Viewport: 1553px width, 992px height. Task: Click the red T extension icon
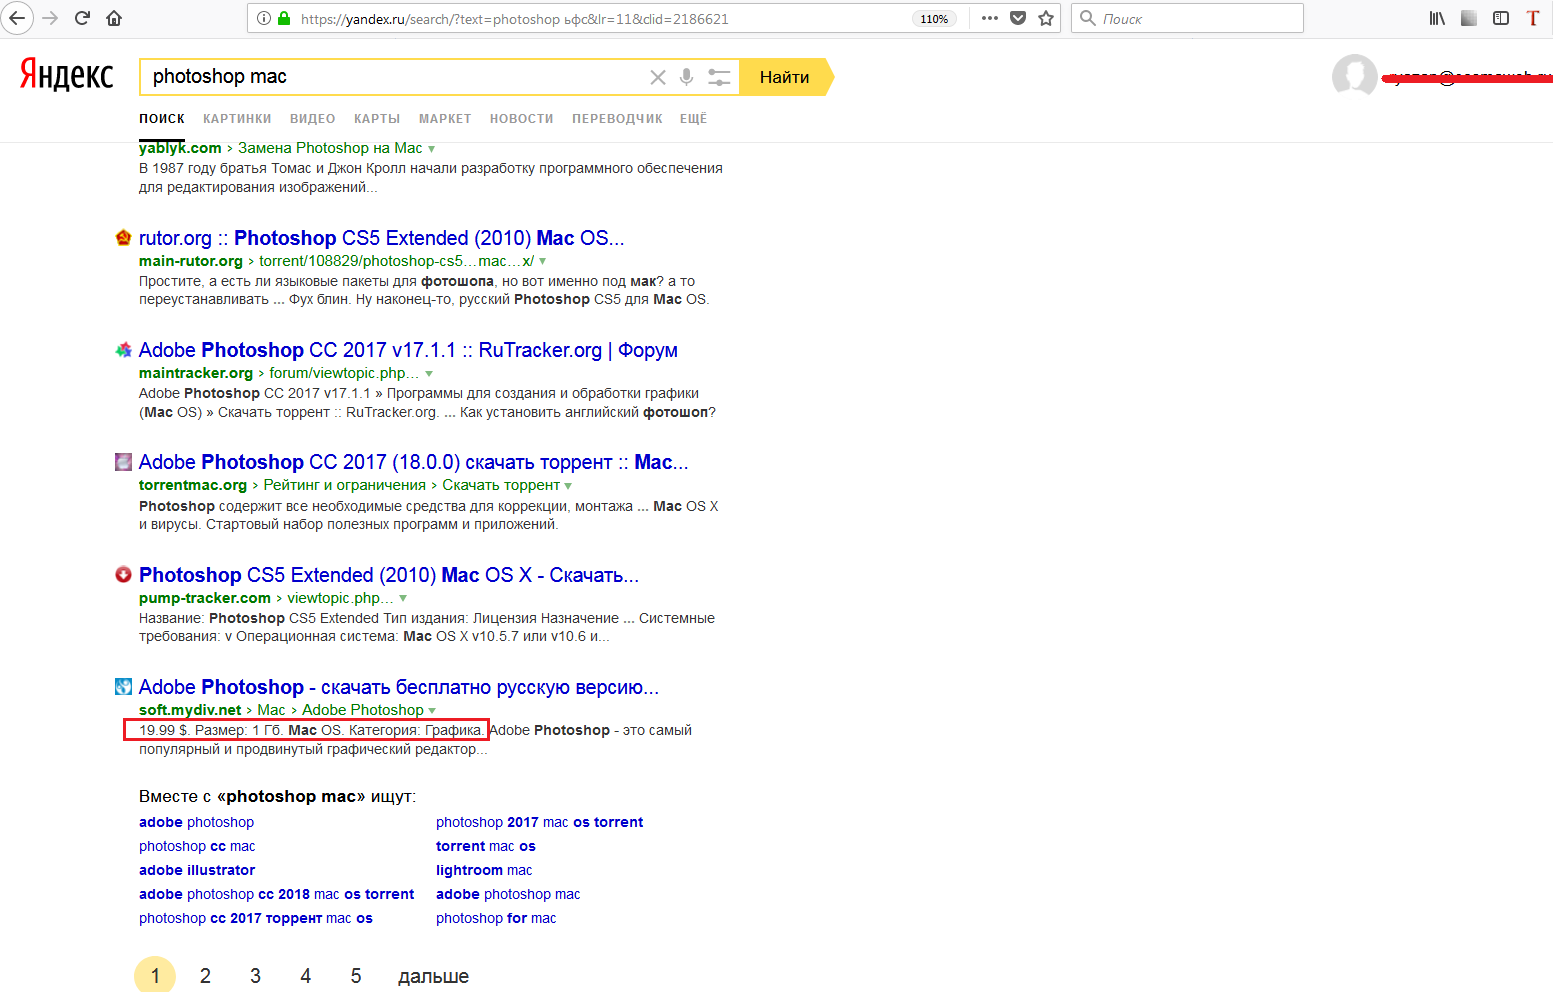coord(1533,18)
